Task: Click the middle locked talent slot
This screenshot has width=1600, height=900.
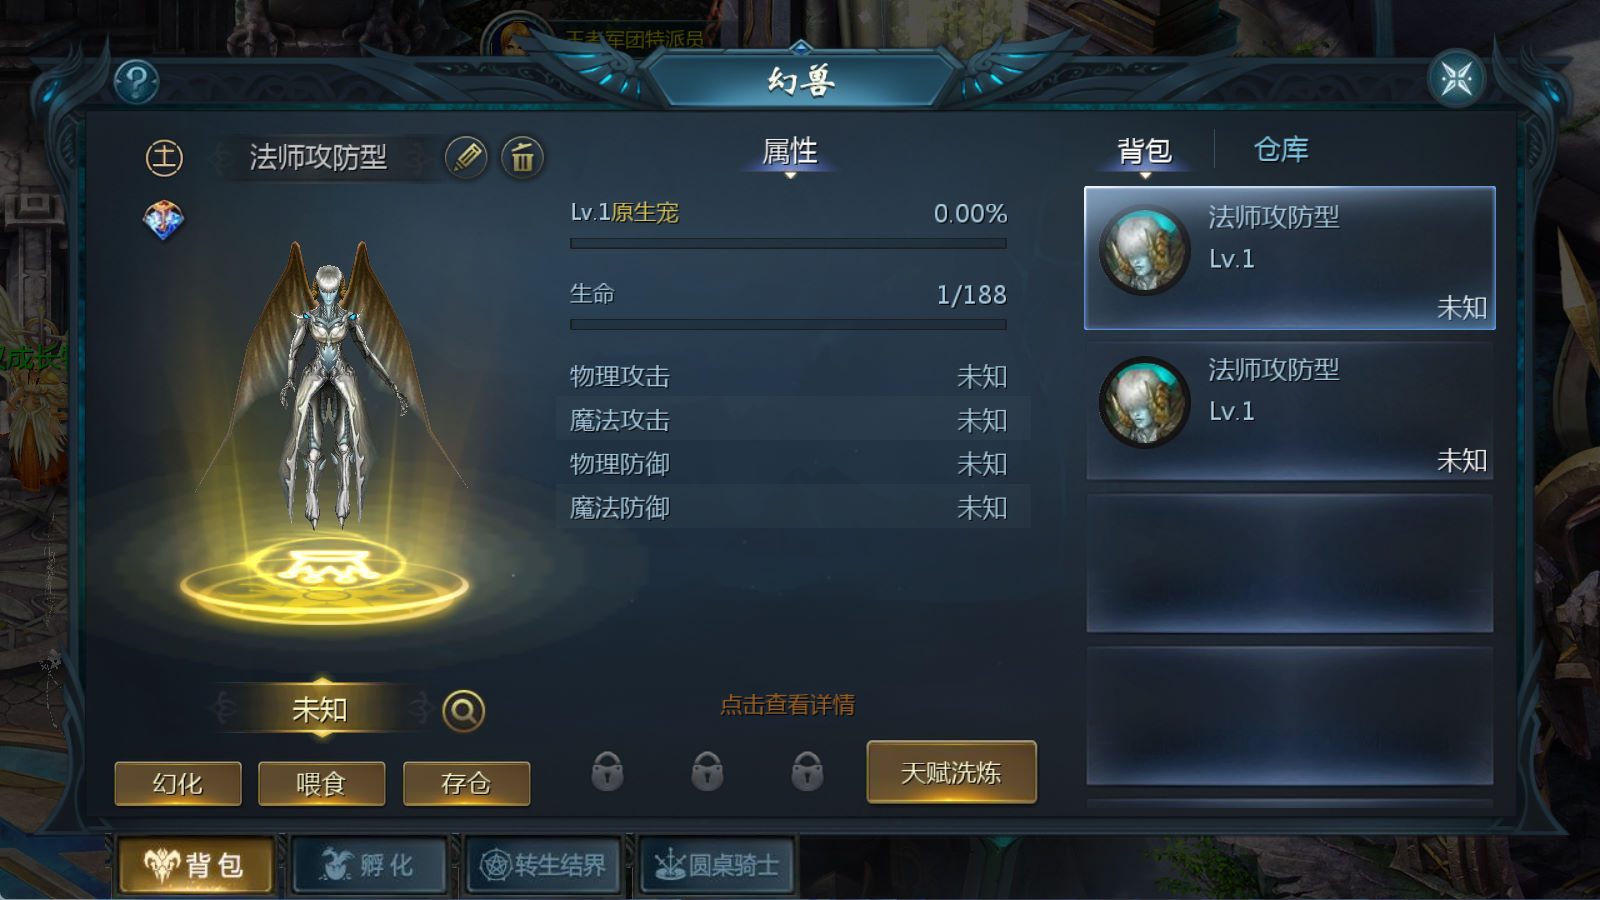Action: pos(707,771)
